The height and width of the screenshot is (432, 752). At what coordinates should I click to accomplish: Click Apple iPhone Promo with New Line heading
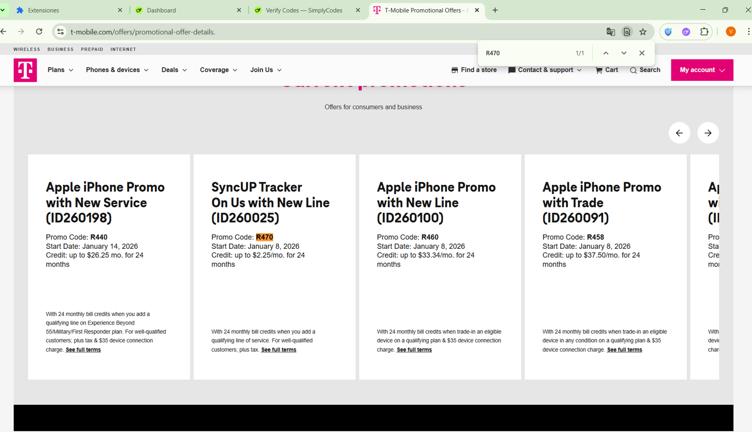(x=436, y=202)
